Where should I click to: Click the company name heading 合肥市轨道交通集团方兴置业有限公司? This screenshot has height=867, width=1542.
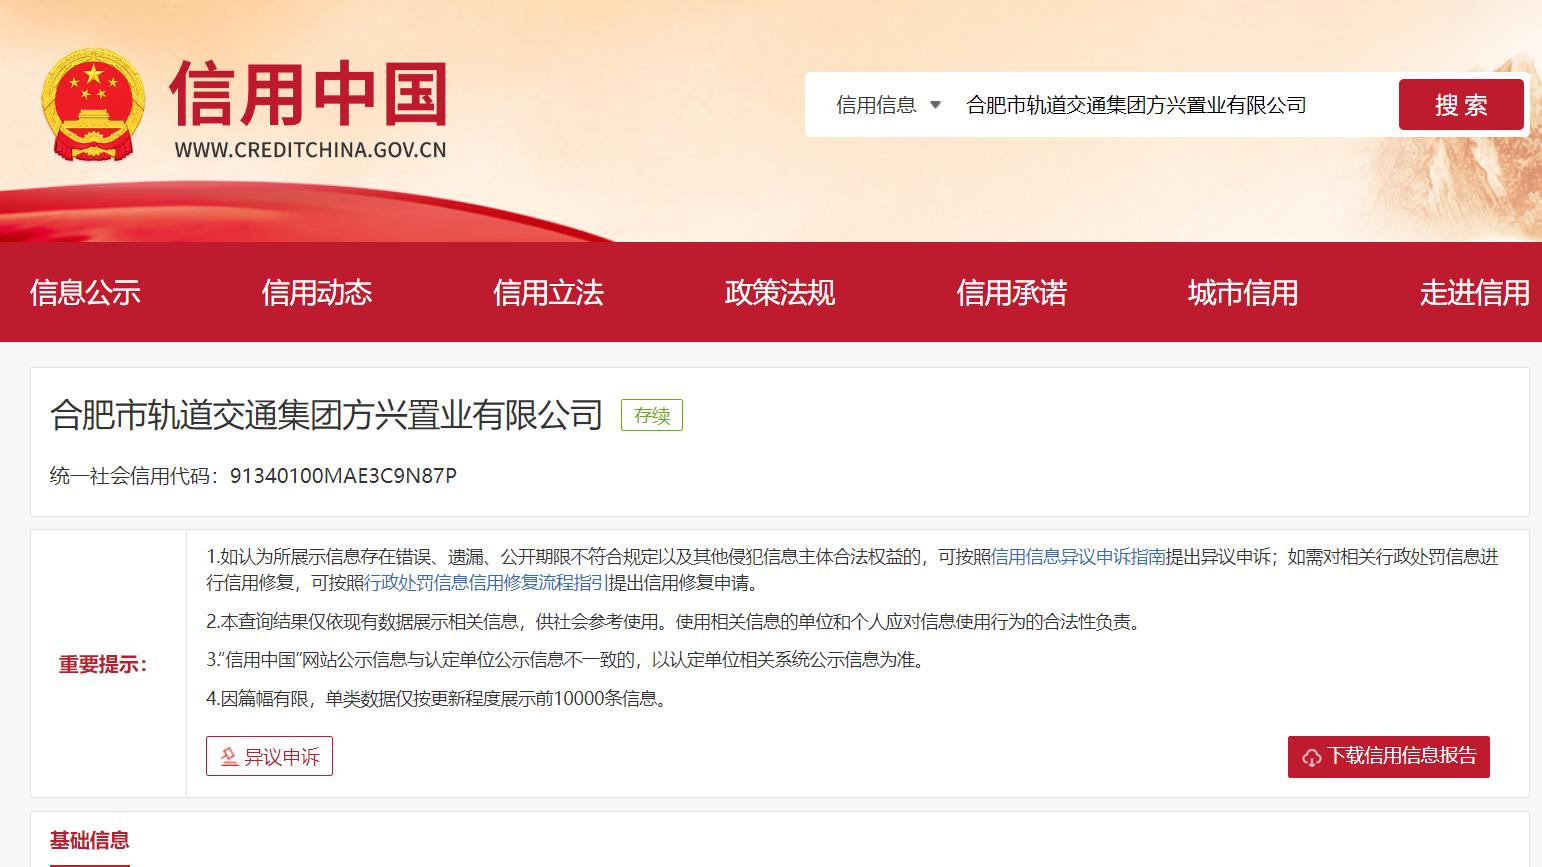coord(327,415)
